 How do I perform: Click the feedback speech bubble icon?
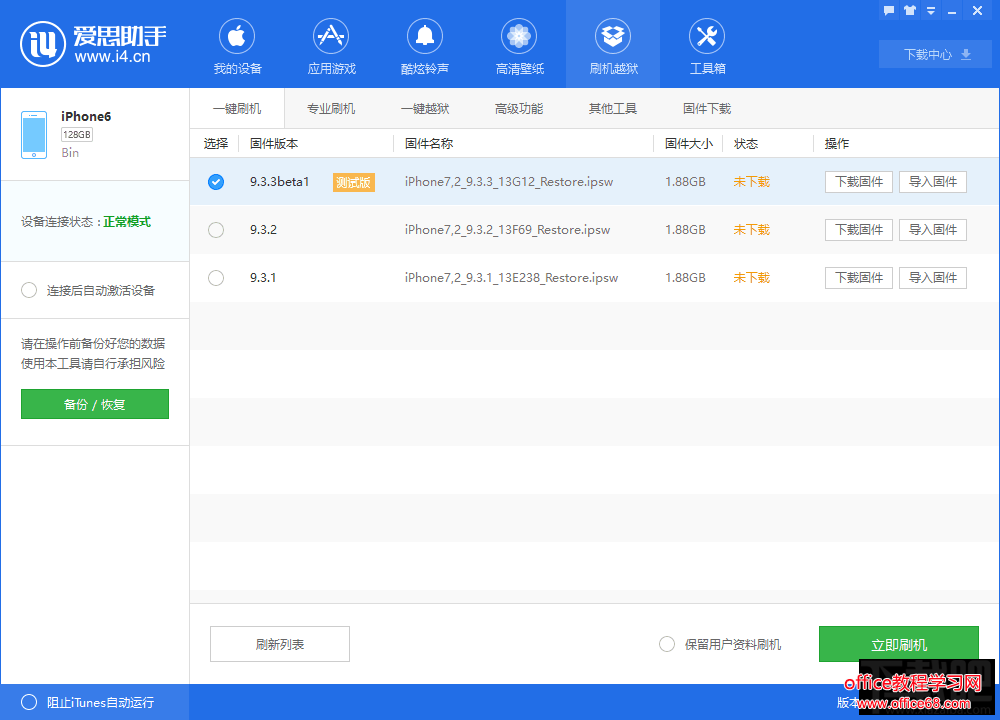point(888,10)
